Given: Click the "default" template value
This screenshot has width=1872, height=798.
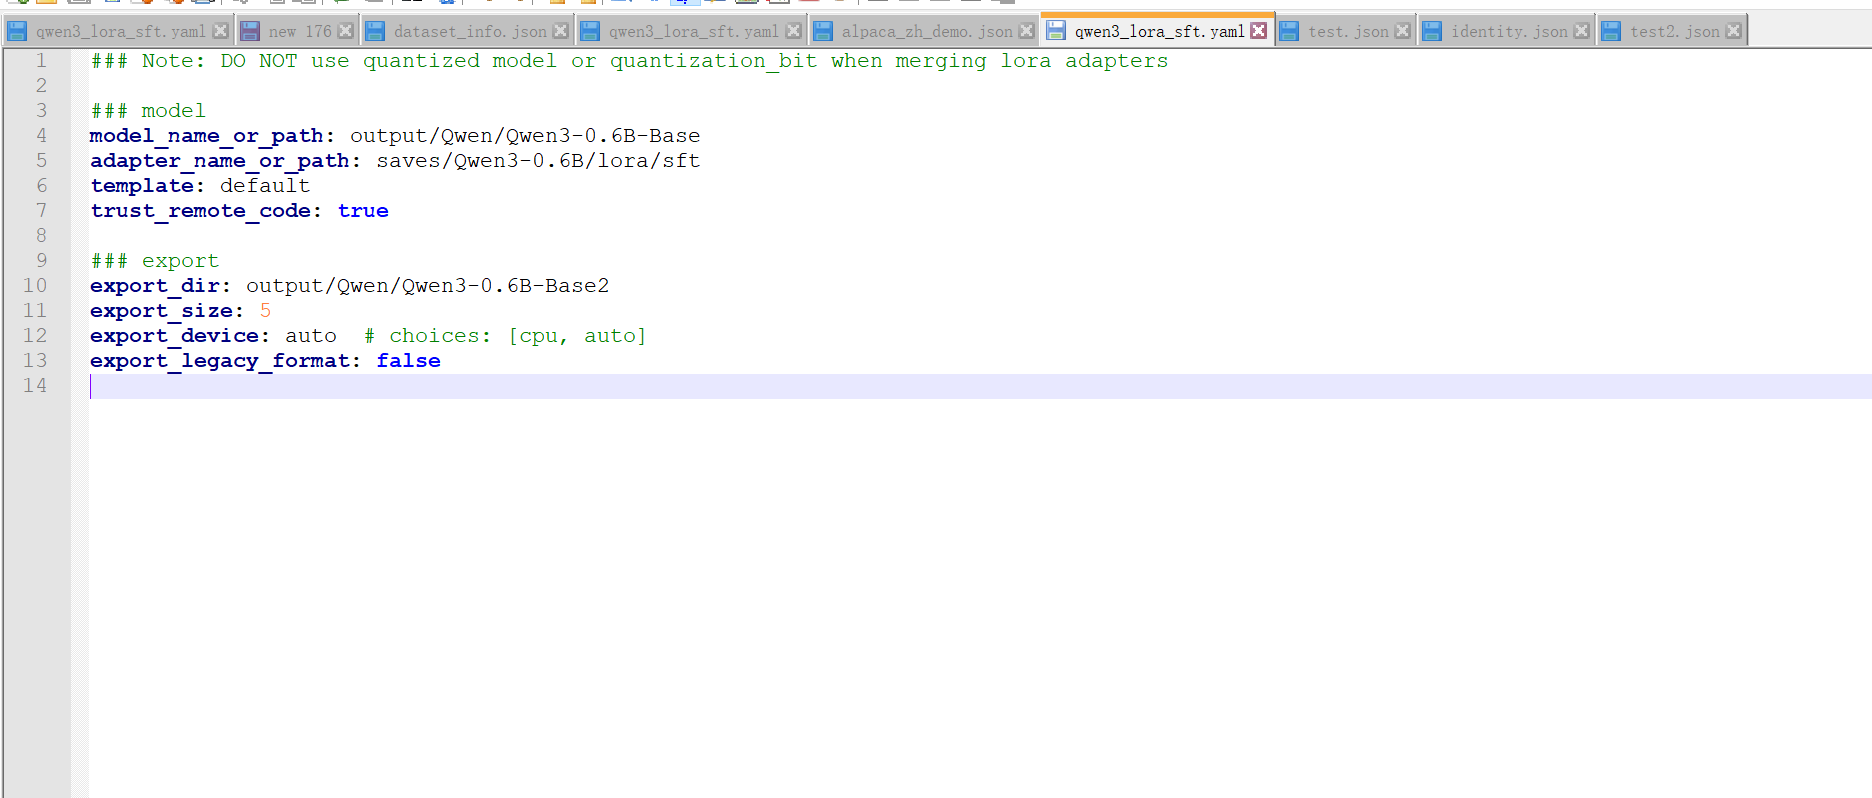Looking at the screenshot, I should pos(265,186).
